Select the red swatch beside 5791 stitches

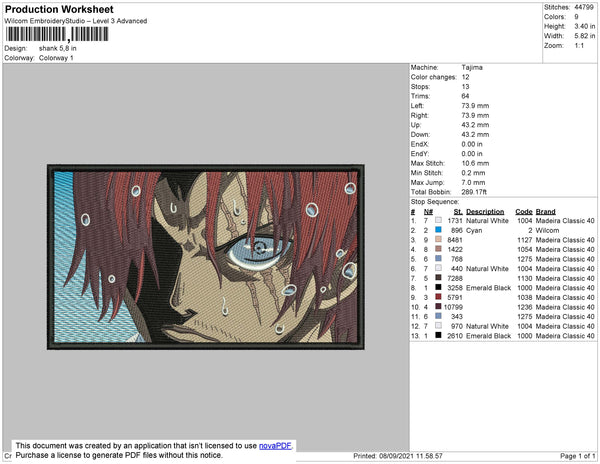coord(439,297)
